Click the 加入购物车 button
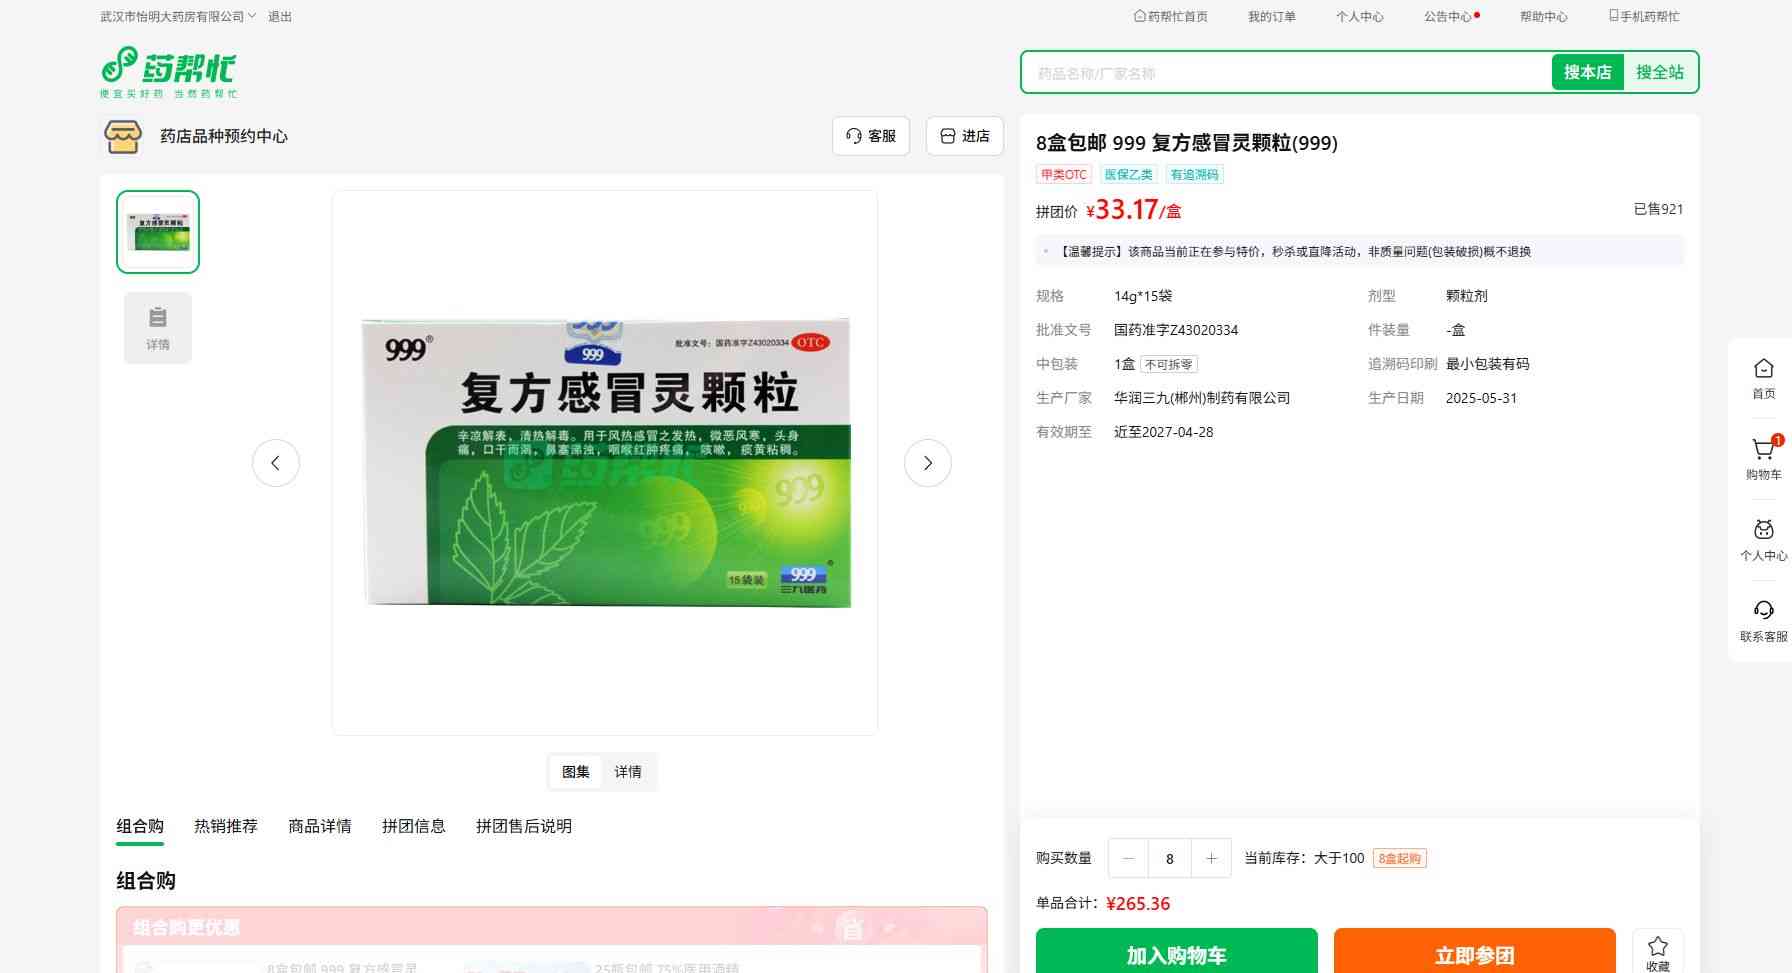 coord(1176,954)
